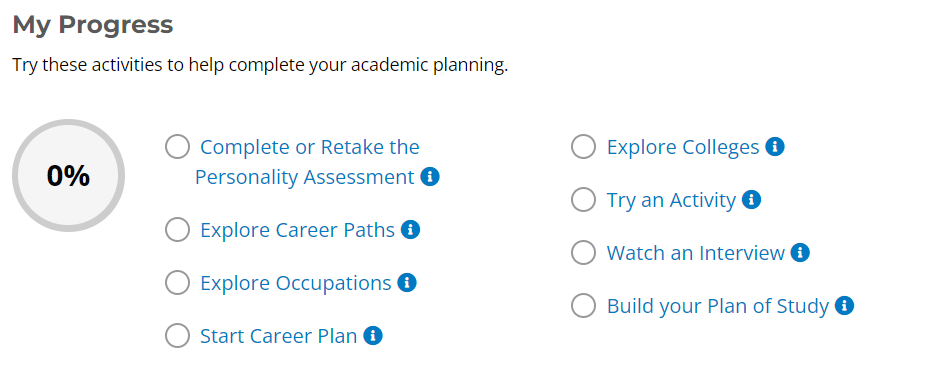This screenshot has width=930, height=382.
Task: Click info icon next to Build your Plan of Study
Action: (844, 306)
